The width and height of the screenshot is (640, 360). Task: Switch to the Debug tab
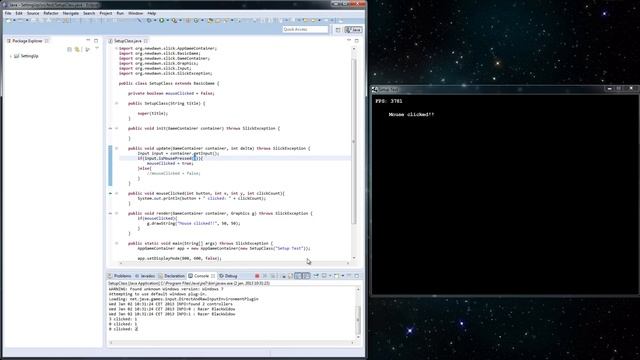coord(228,276)
